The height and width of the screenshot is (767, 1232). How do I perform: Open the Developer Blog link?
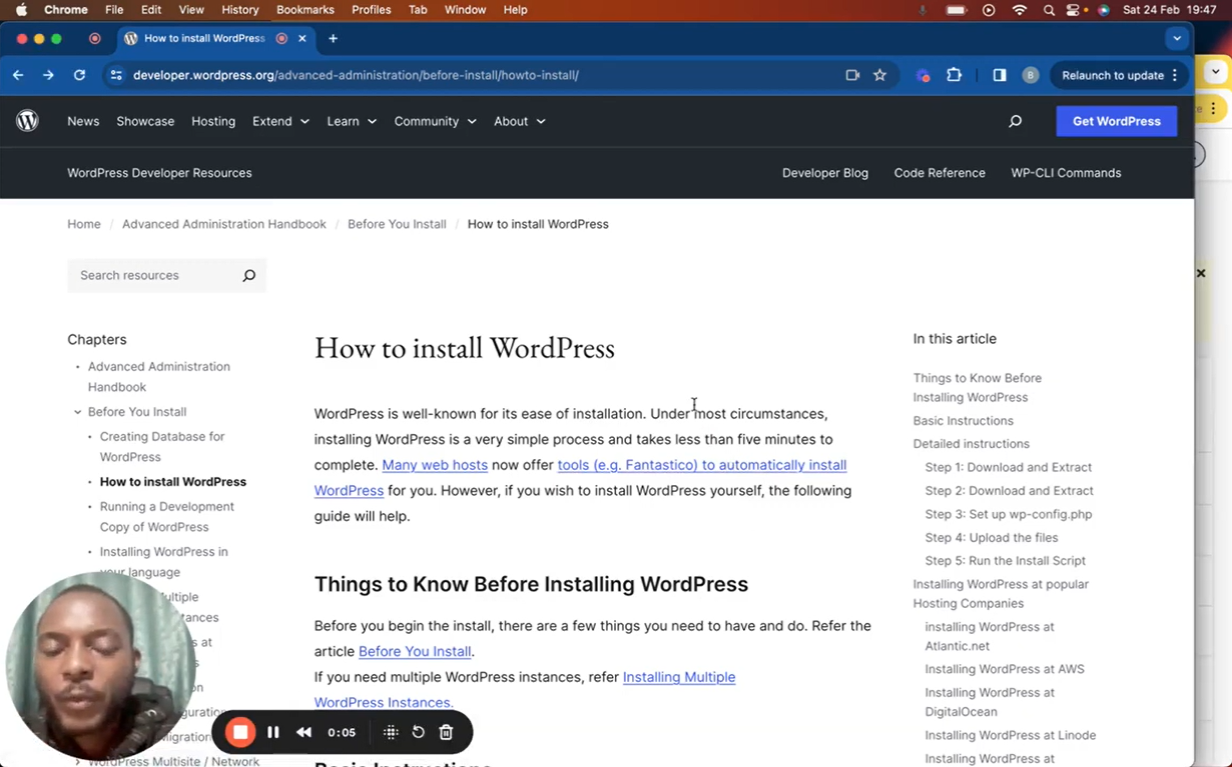pyautogui.click(x=825, y=173)
